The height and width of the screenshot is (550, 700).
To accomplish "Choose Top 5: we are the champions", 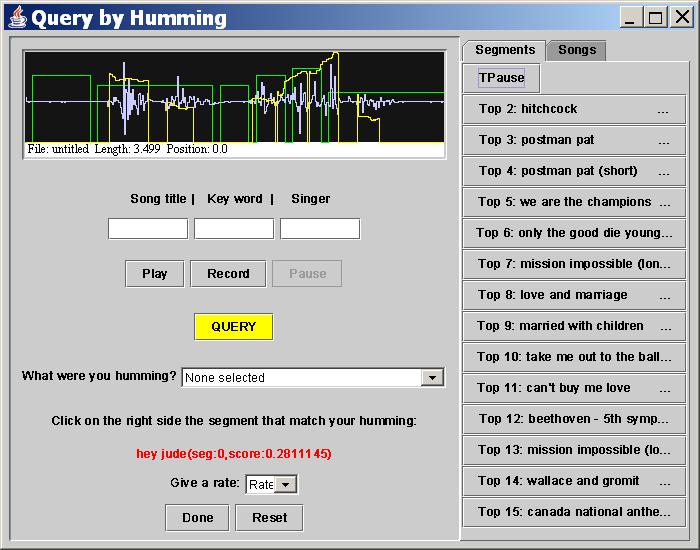I will click(574, 202).
